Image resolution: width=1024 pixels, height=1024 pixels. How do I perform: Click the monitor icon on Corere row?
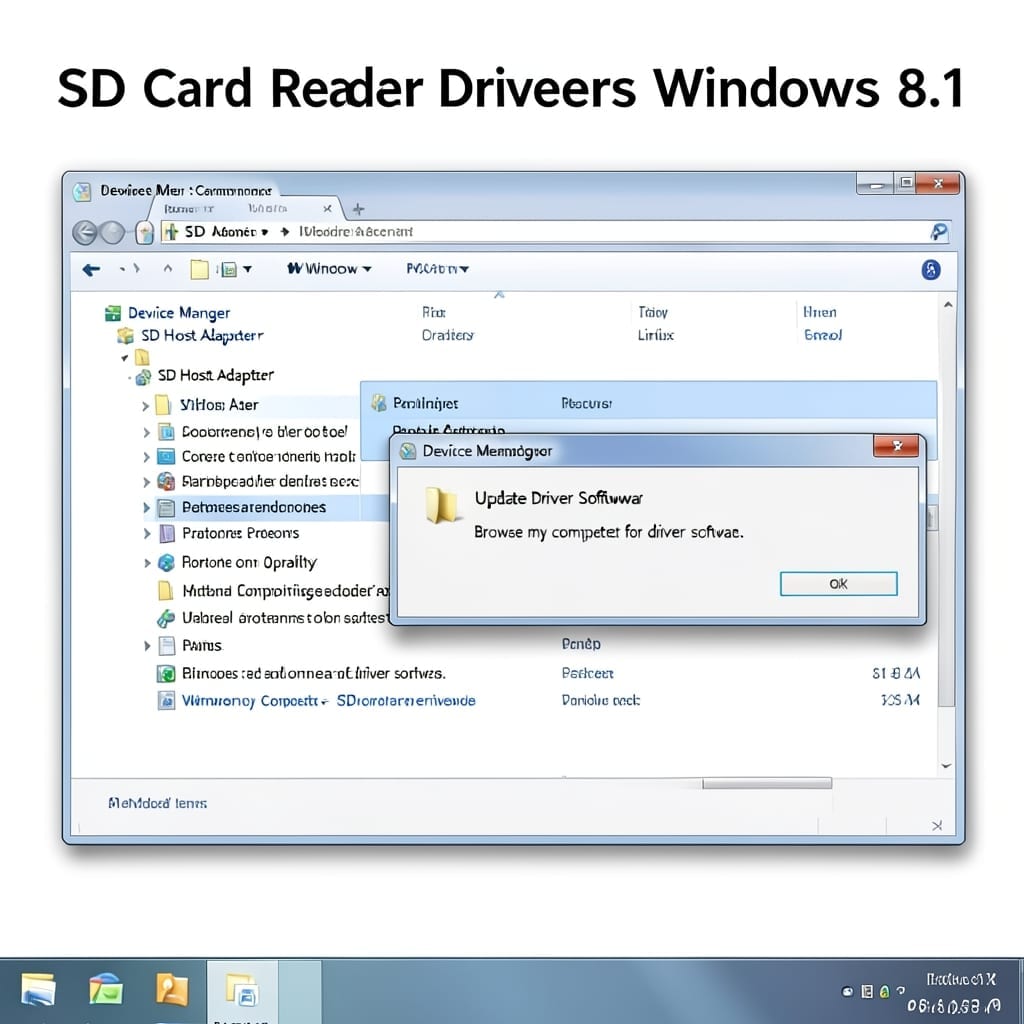click(x=167, y=456)
